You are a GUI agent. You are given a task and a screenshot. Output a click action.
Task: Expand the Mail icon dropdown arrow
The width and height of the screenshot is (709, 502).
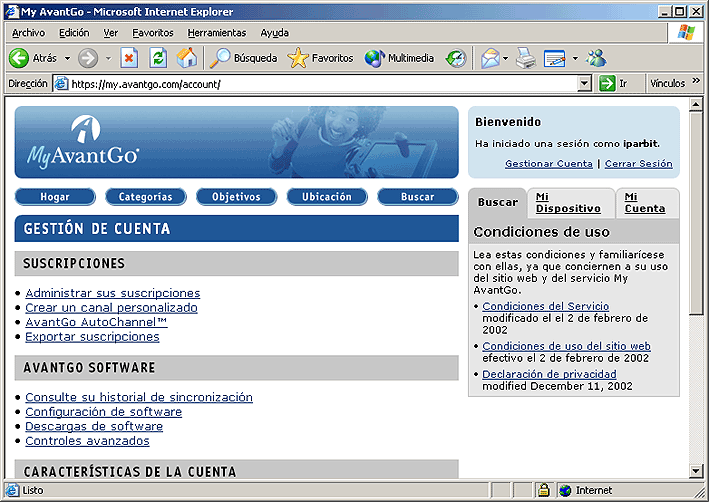[506, 58]
